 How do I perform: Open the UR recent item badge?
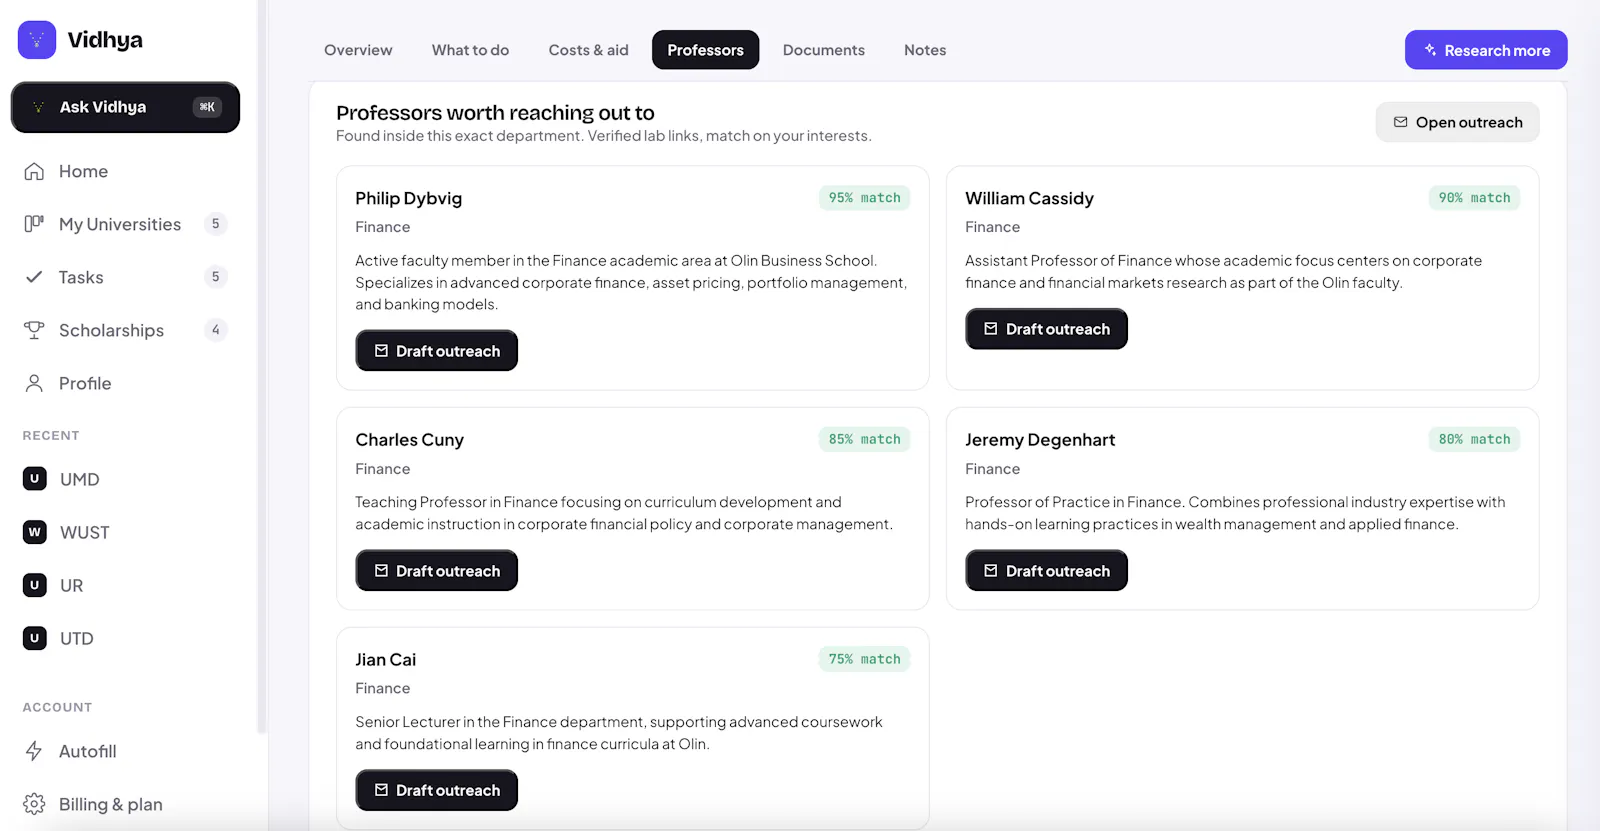[x=35, y=585]
